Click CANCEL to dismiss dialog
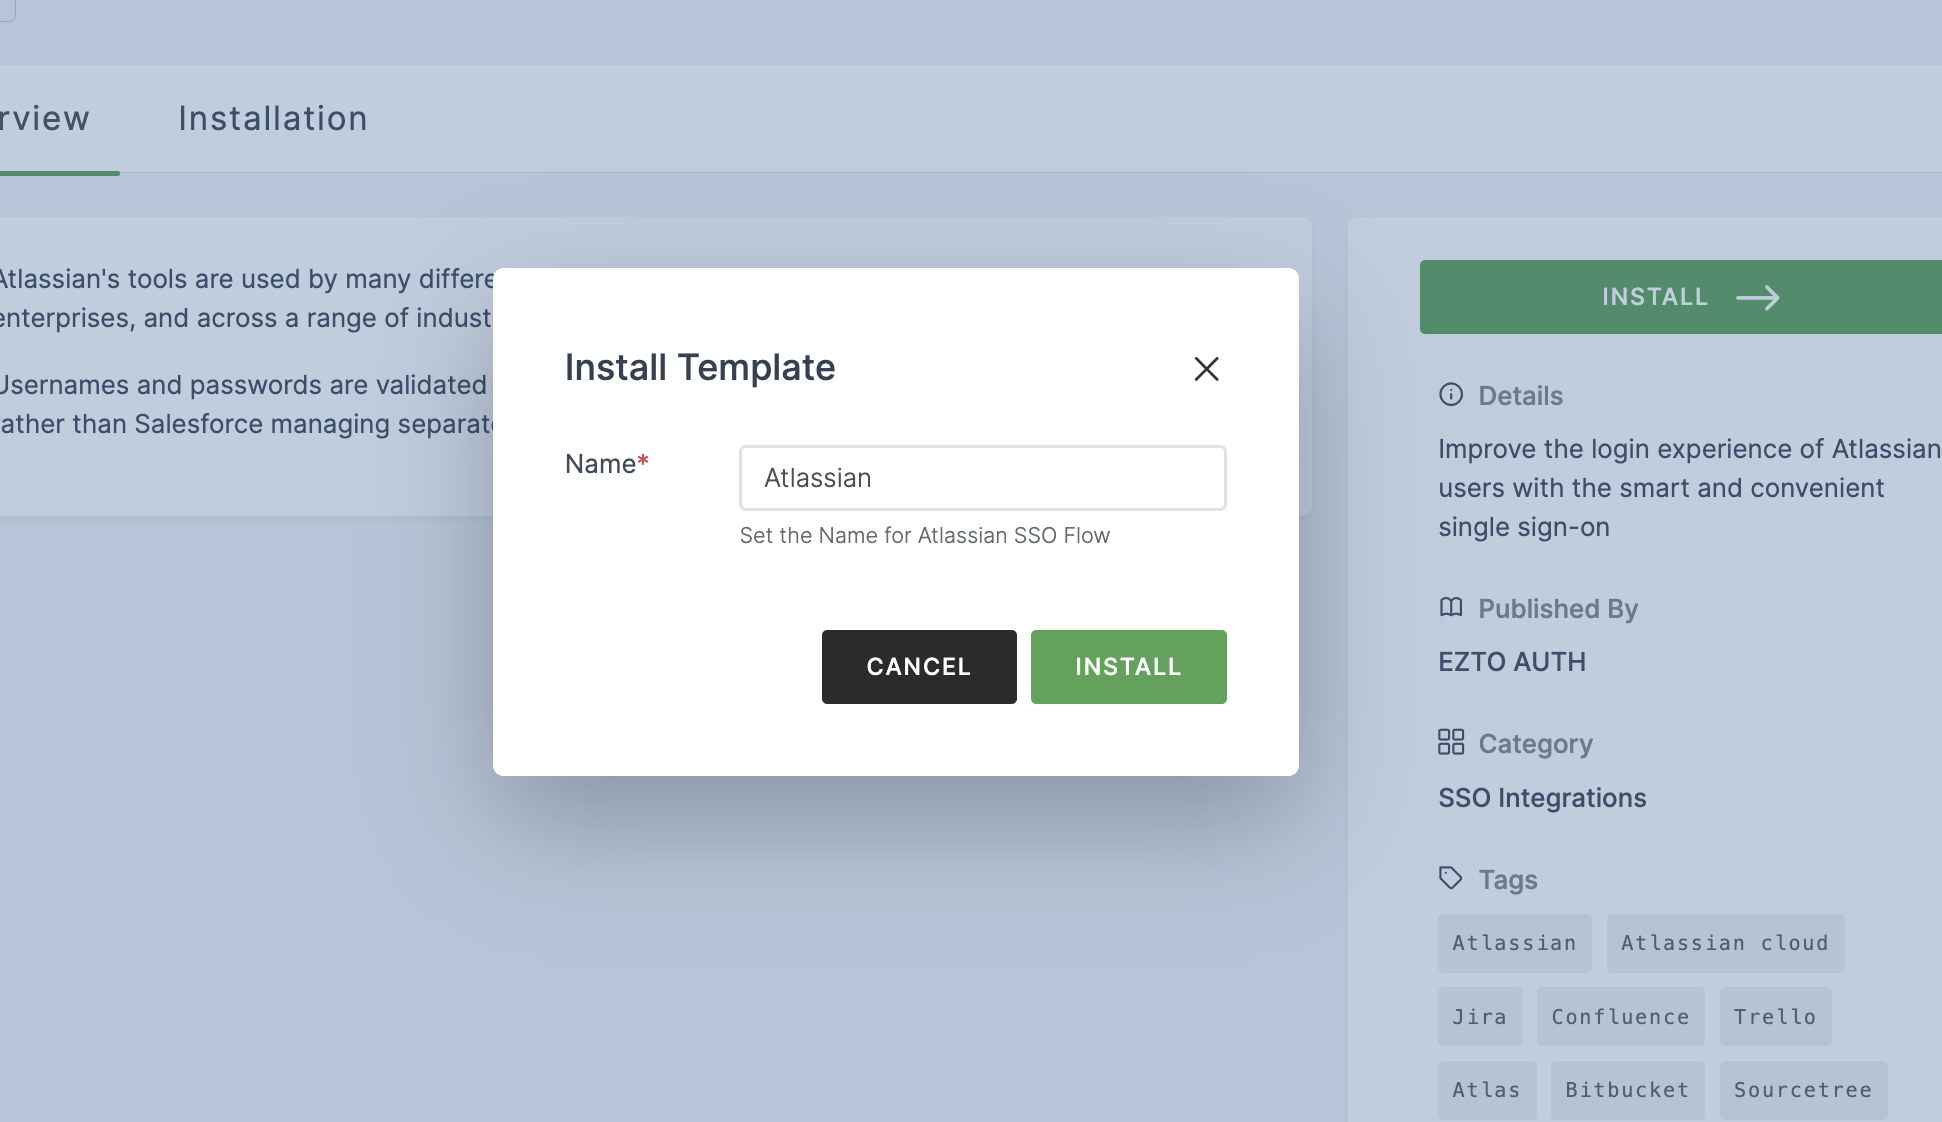 (919, 667)
